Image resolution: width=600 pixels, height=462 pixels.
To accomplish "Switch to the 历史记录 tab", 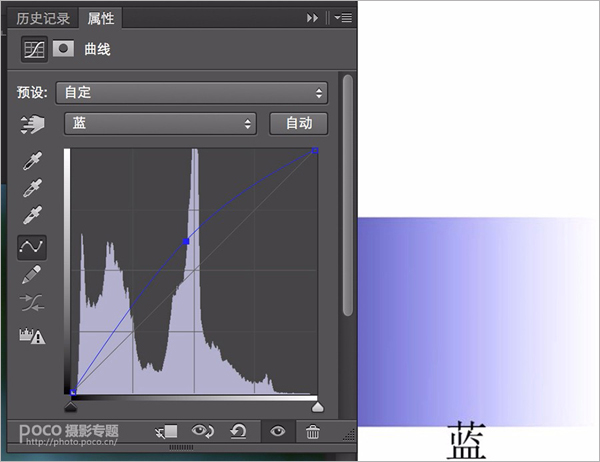I will click(x=43, y=18).
